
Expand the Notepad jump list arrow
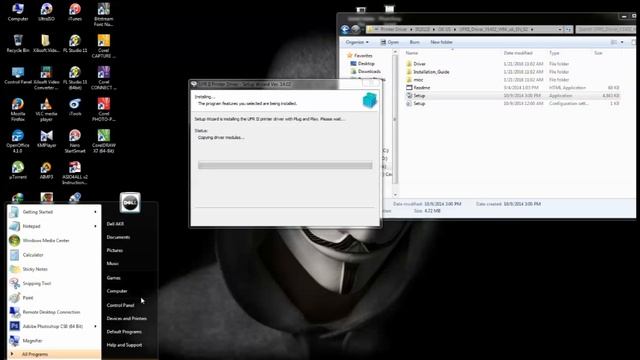tap(96, 226)
